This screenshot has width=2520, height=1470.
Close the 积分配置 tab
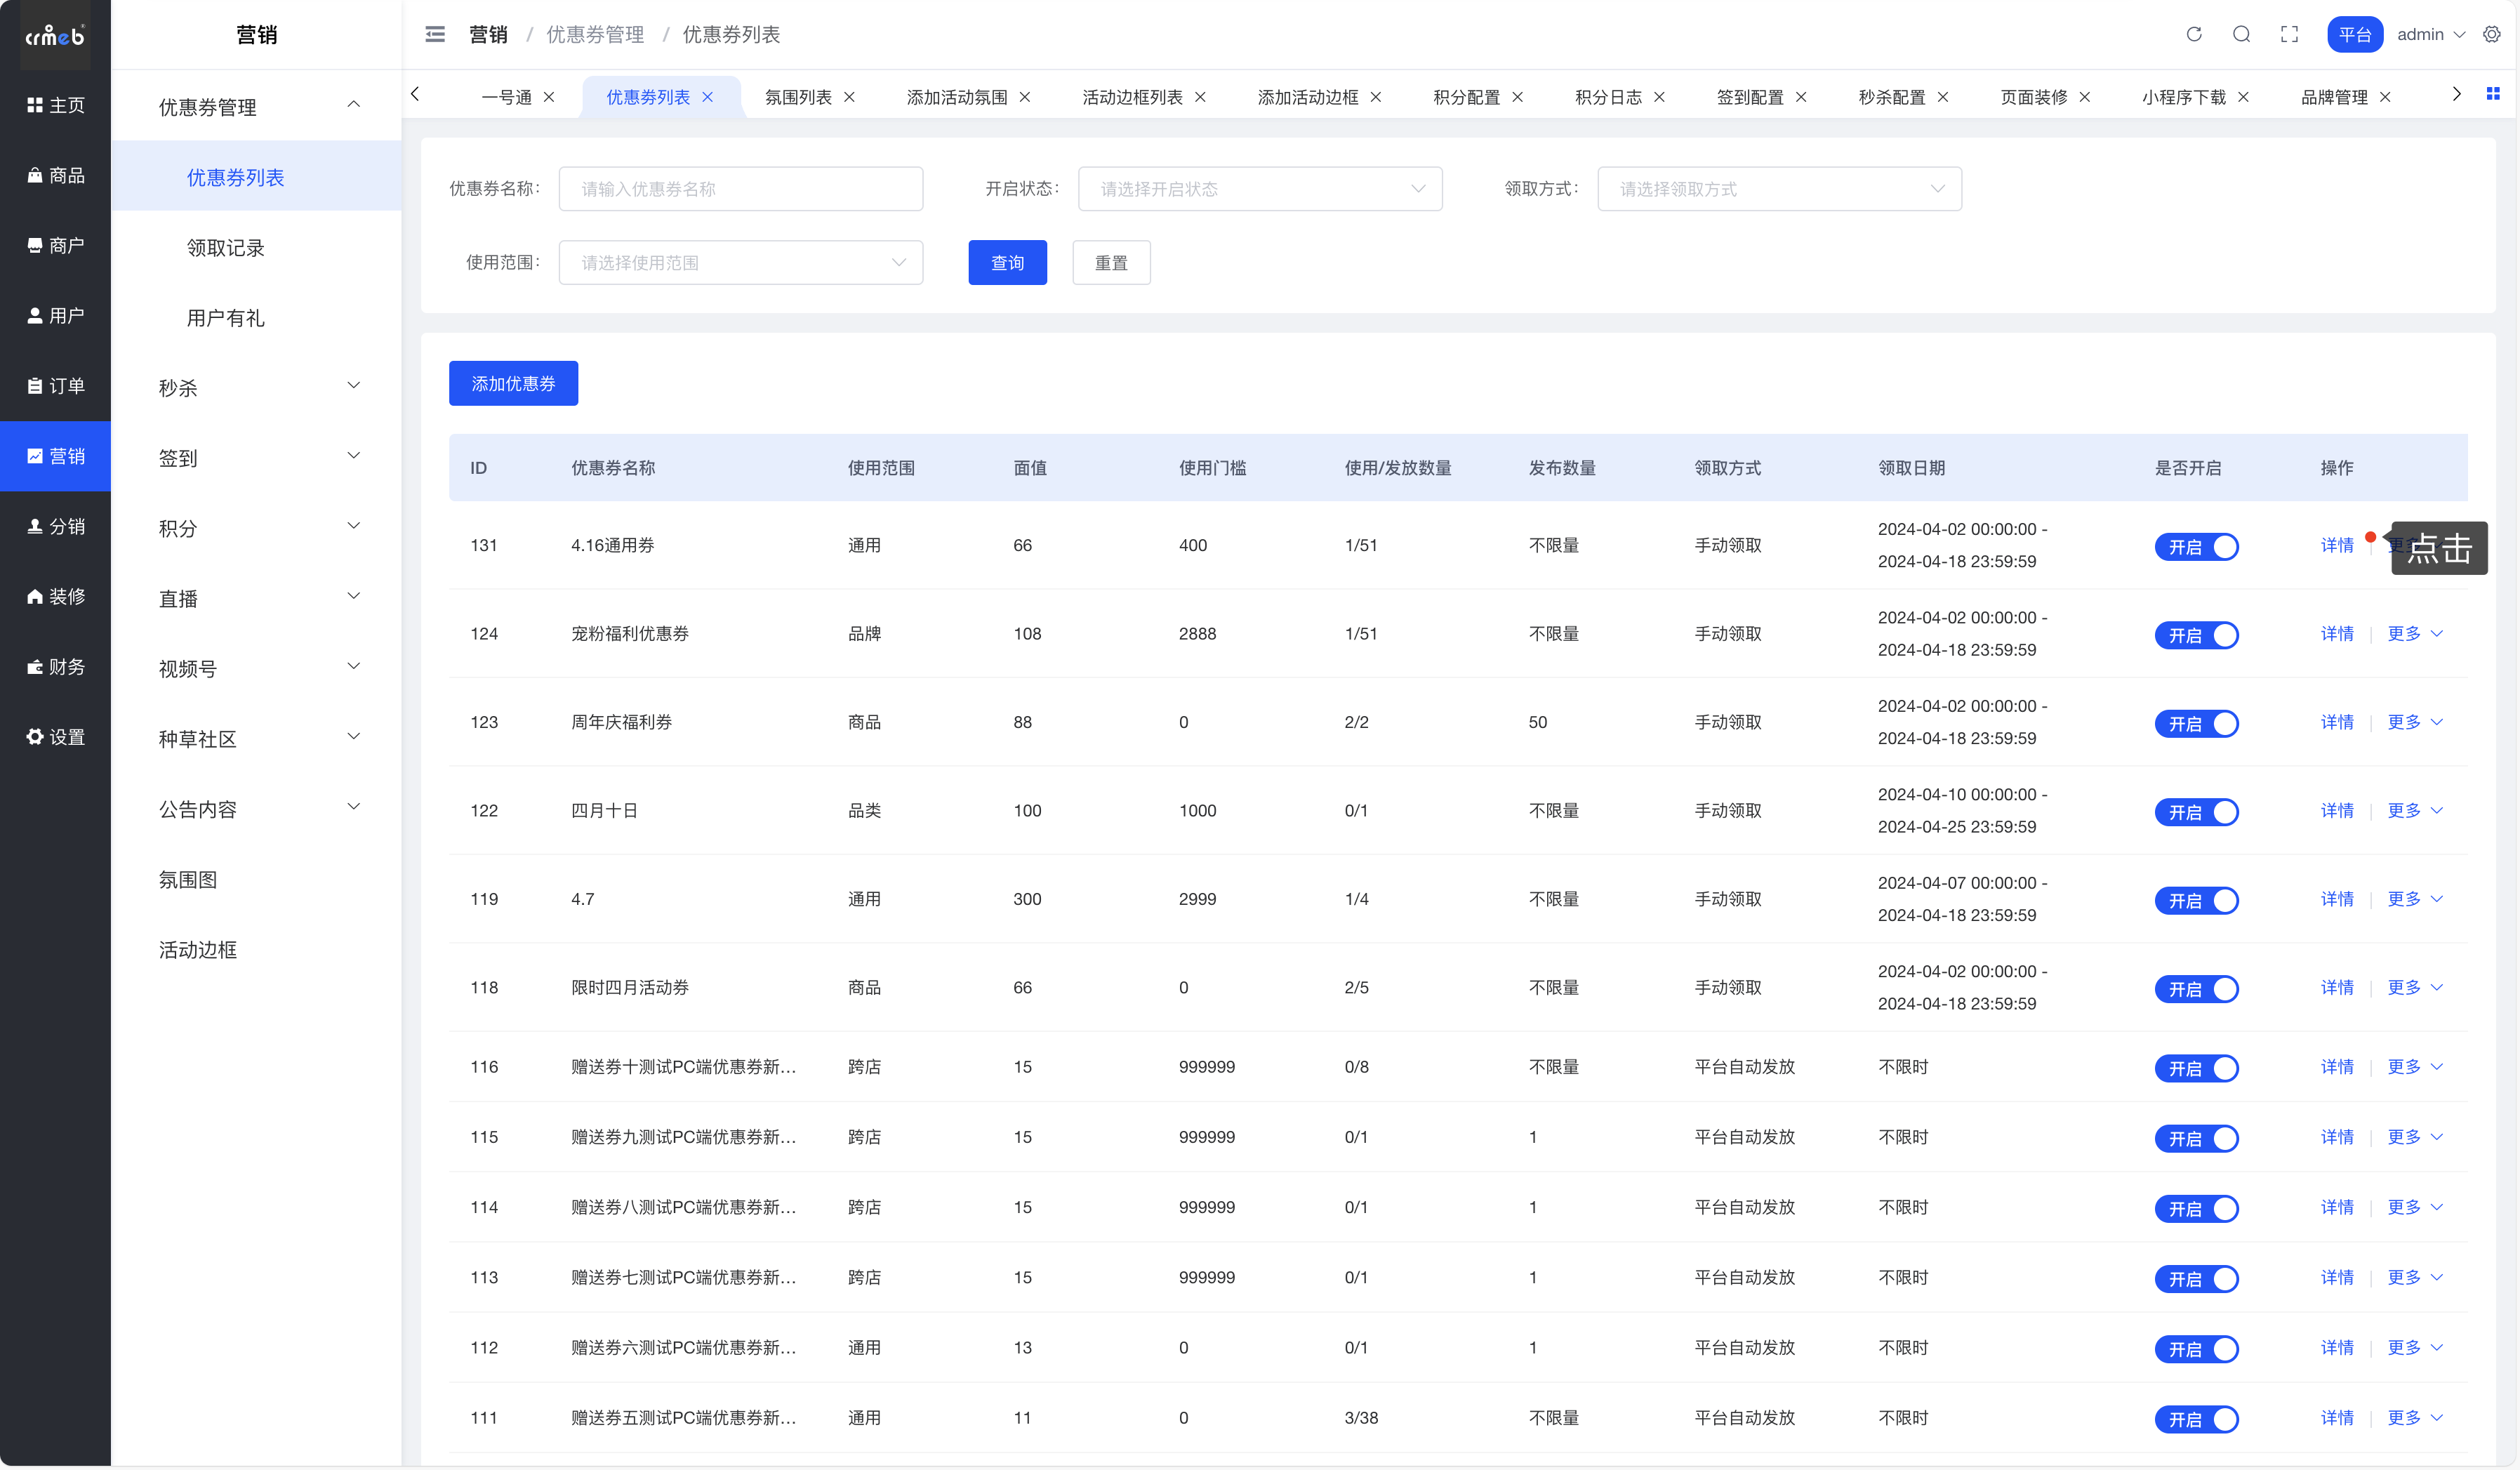(x=1517, y=97)
